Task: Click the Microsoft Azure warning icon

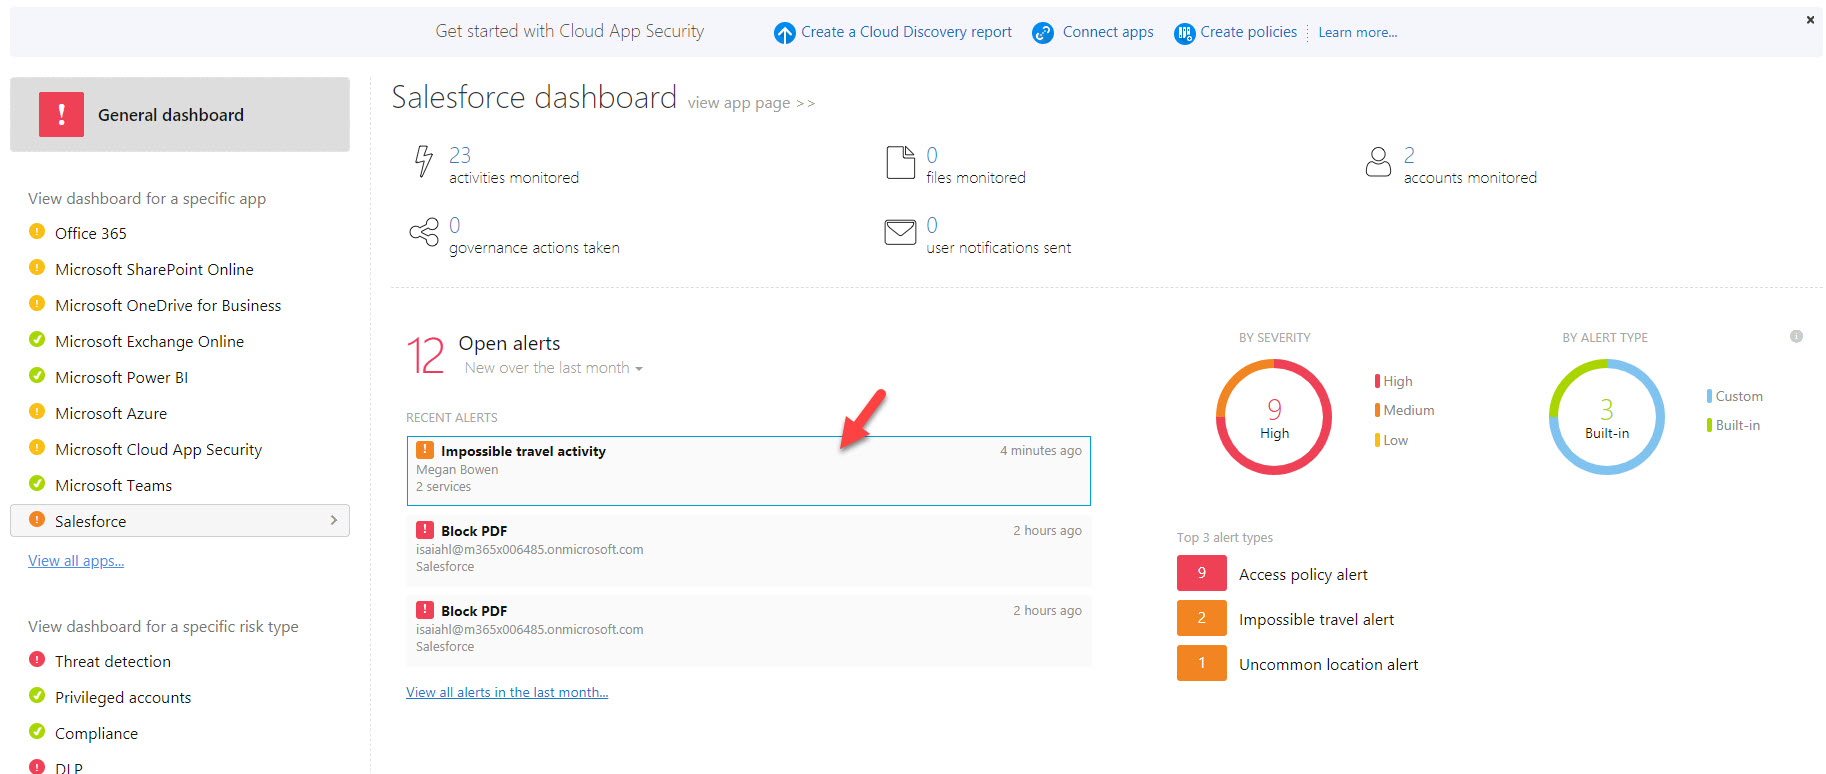Action: point(37,411)
